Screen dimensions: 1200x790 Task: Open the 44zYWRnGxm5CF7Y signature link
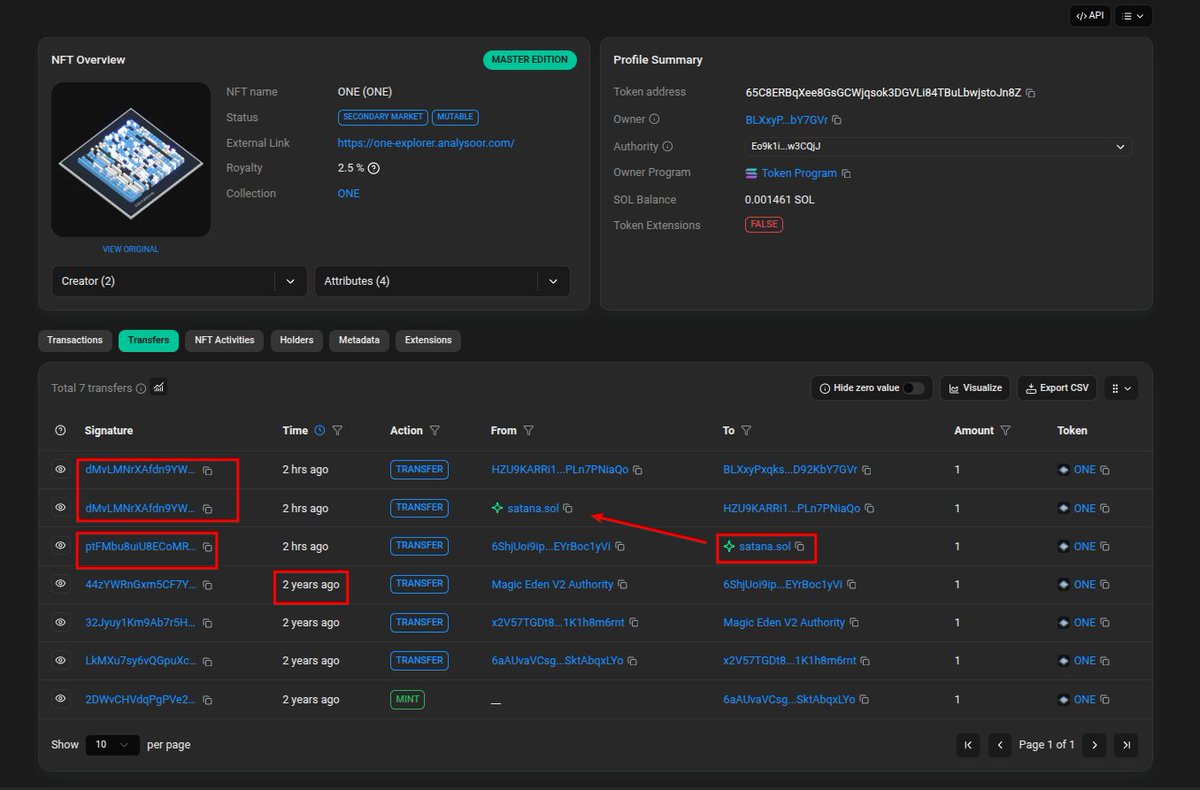[x=141, y=585]
